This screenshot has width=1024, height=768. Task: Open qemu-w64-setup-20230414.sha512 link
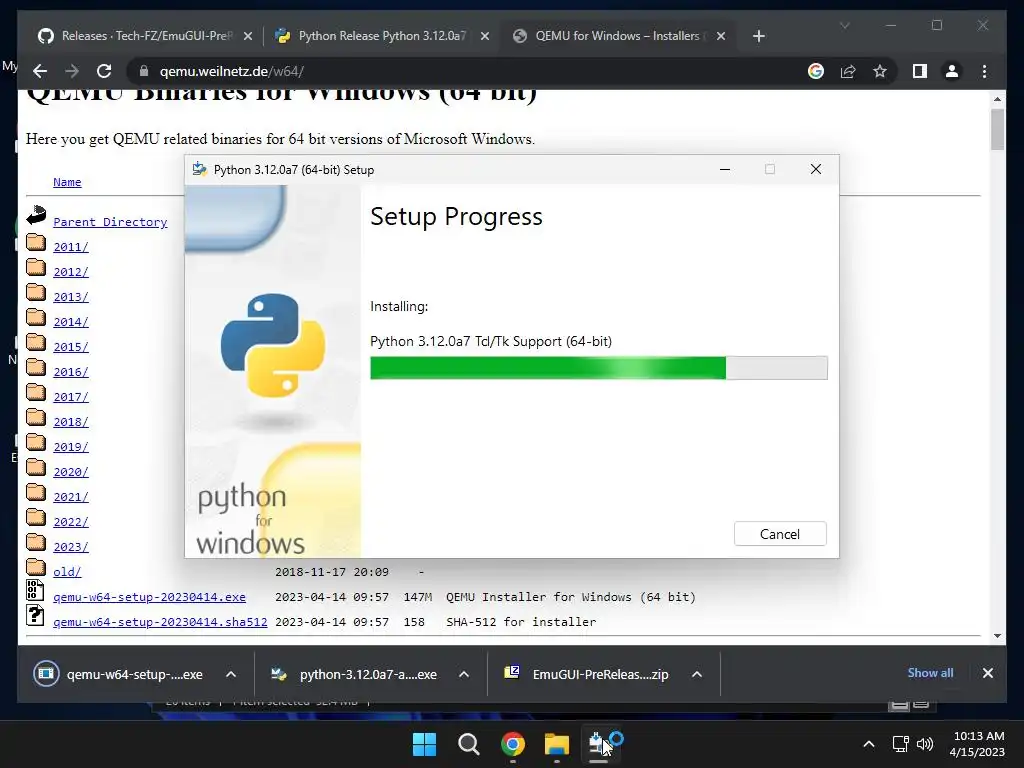tap(160, 622)
